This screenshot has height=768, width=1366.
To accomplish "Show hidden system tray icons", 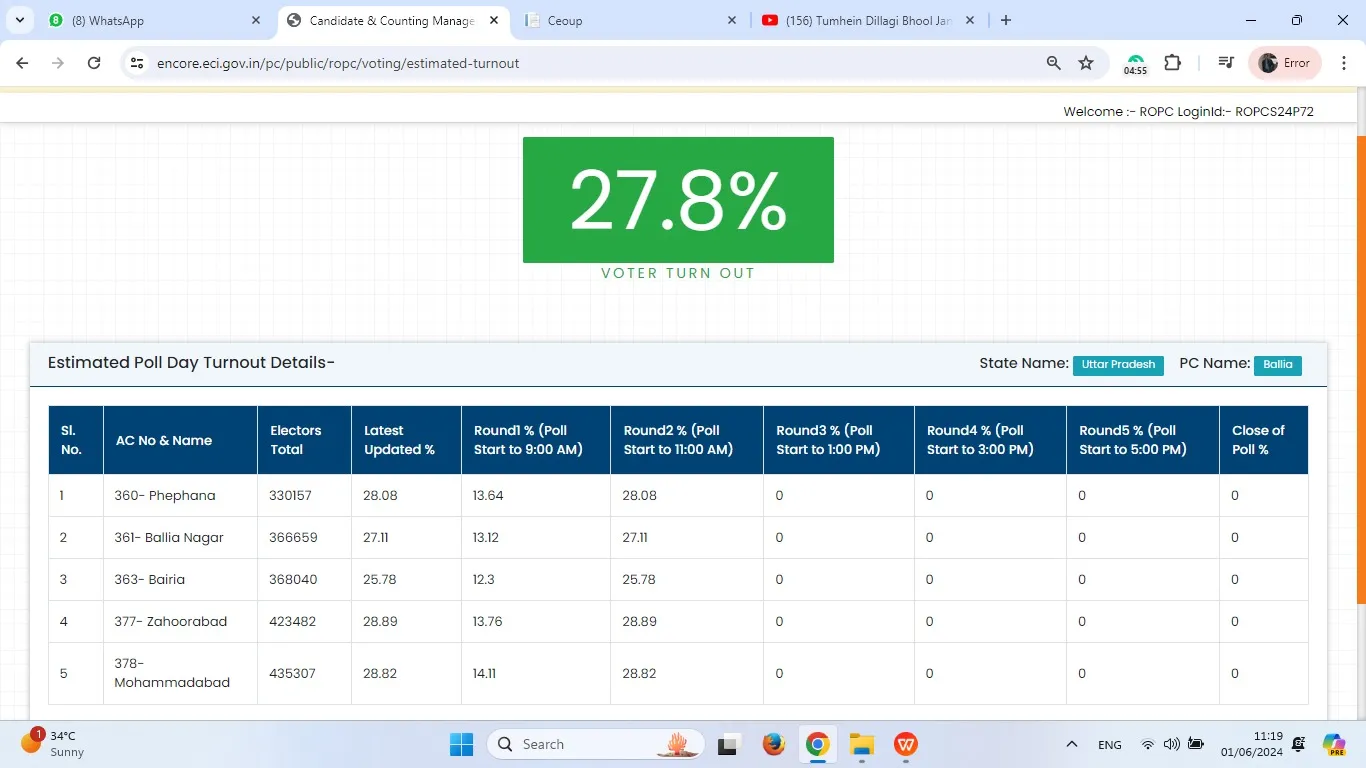I will [1071, 744].
